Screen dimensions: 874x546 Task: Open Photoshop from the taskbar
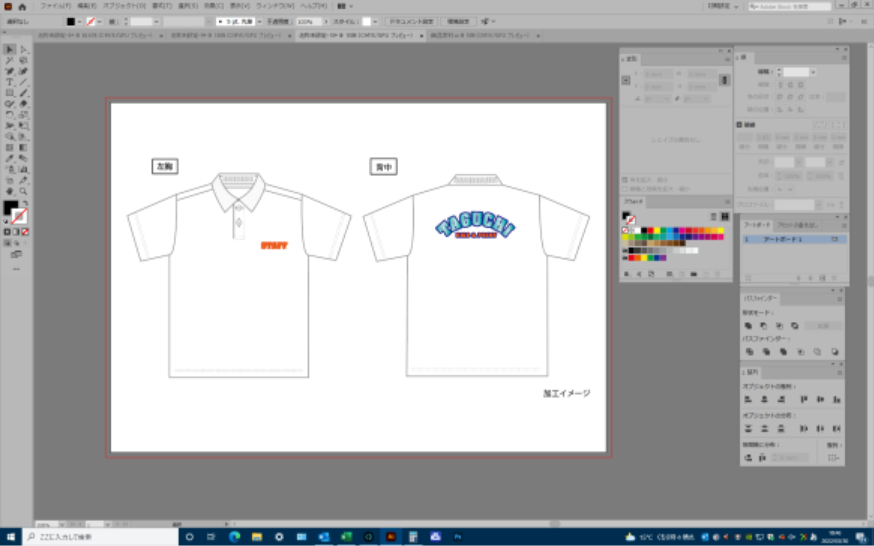point(458,537)
